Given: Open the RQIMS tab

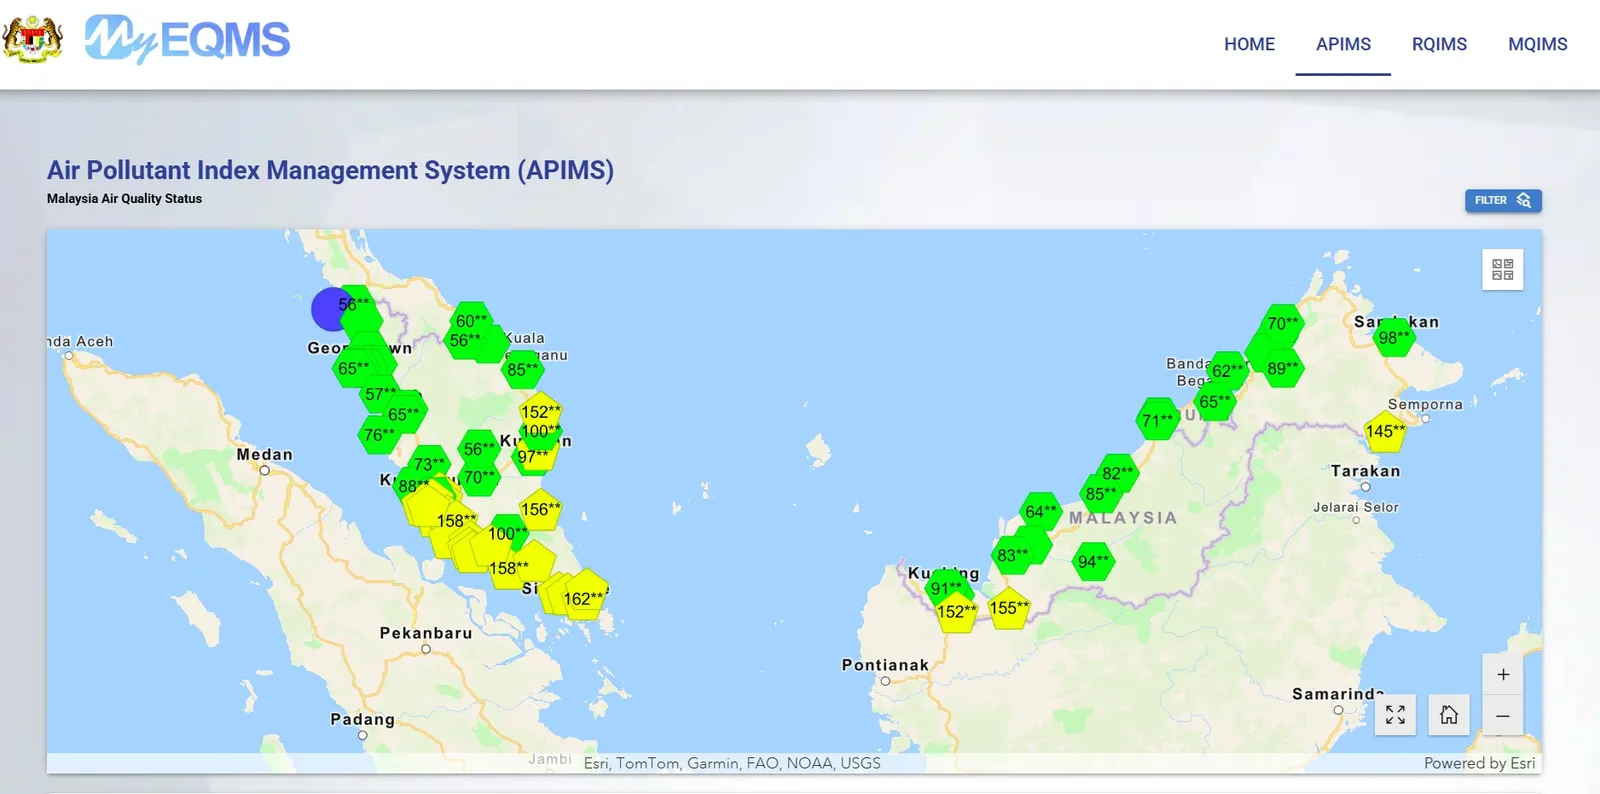Looking at the screenshot, I should tap(1439, 44).
